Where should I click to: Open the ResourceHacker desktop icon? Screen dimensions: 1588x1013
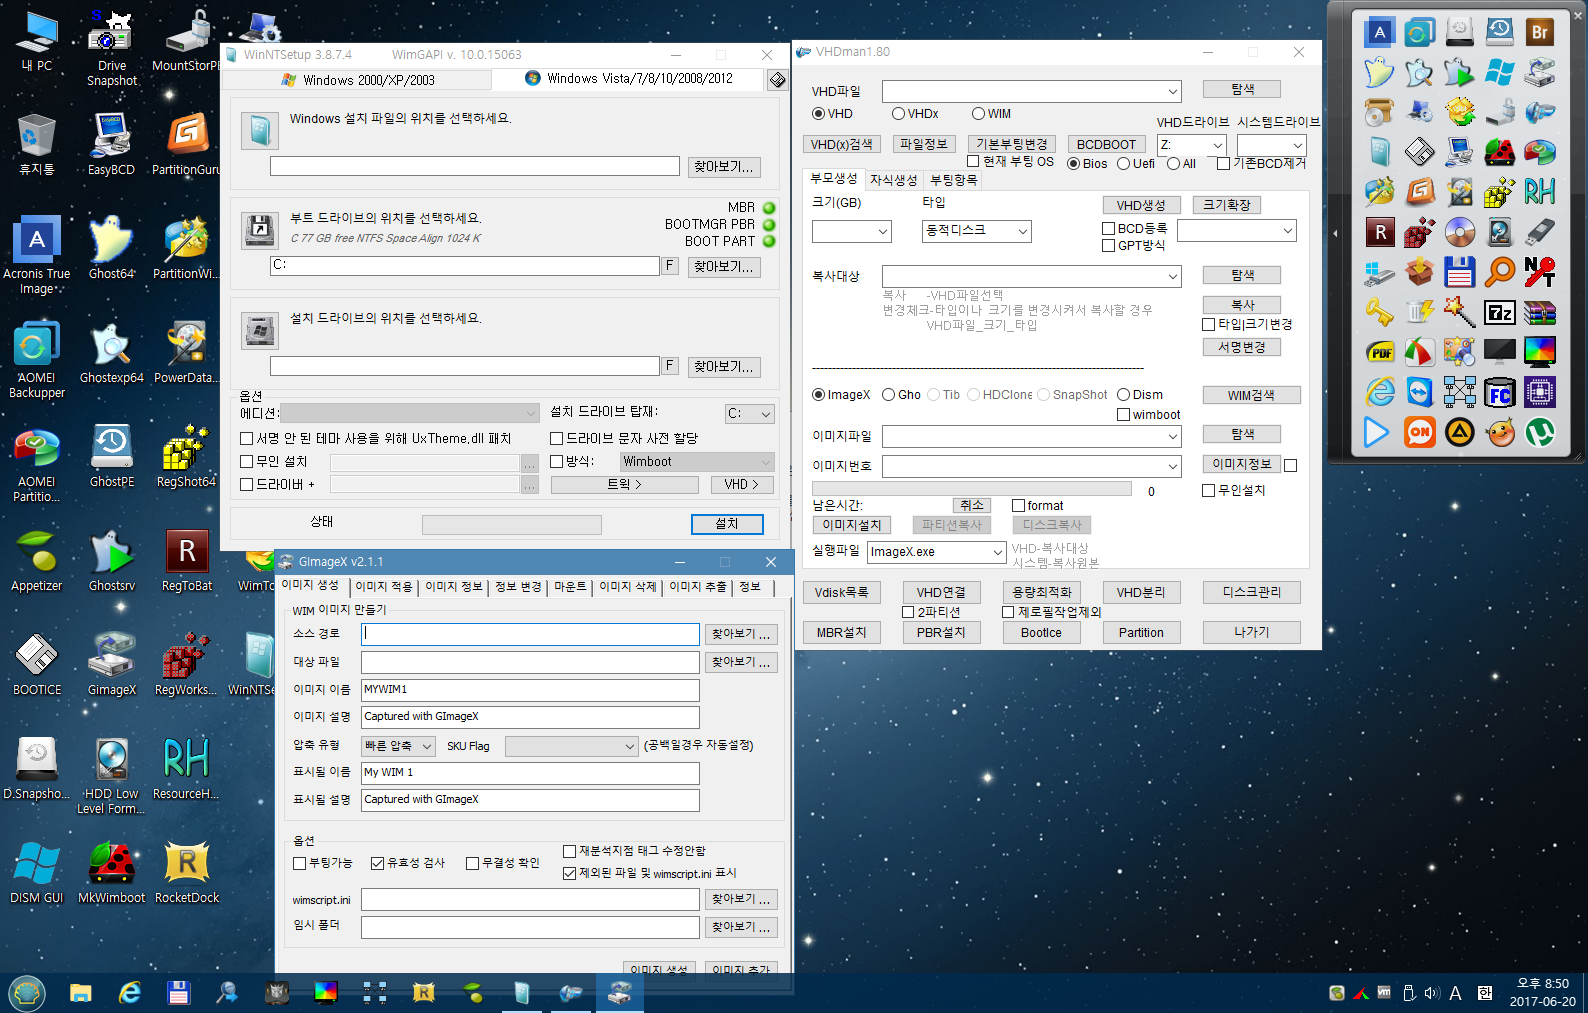pyautogui.click(x=185, y=768)
